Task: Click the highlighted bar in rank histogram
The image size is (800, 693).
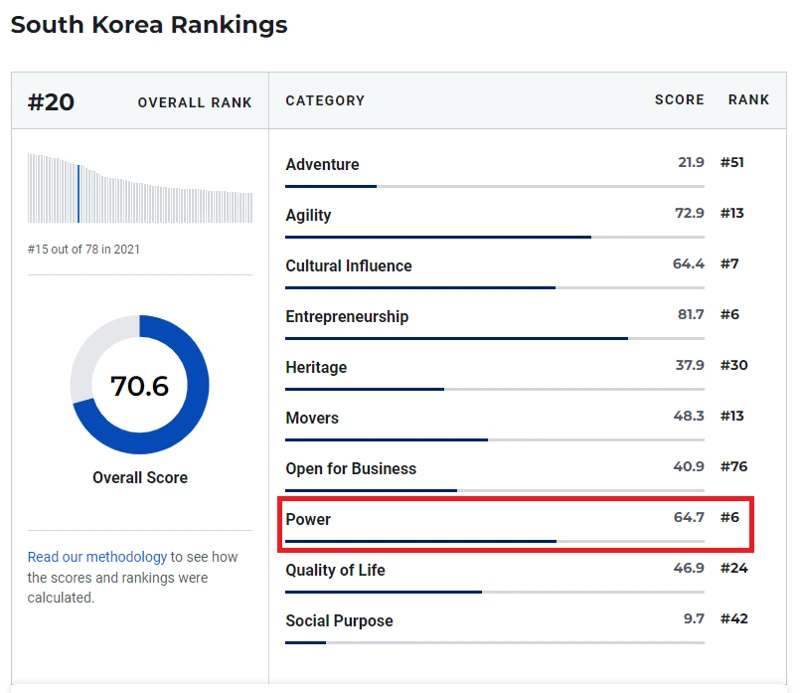Action: pyautogui.click(x=78, y=193)
